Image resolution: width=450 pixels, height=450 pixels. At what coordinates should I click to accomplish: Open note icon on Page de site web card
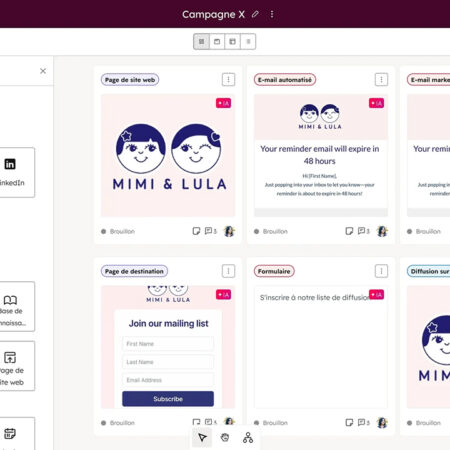(196, 231)
